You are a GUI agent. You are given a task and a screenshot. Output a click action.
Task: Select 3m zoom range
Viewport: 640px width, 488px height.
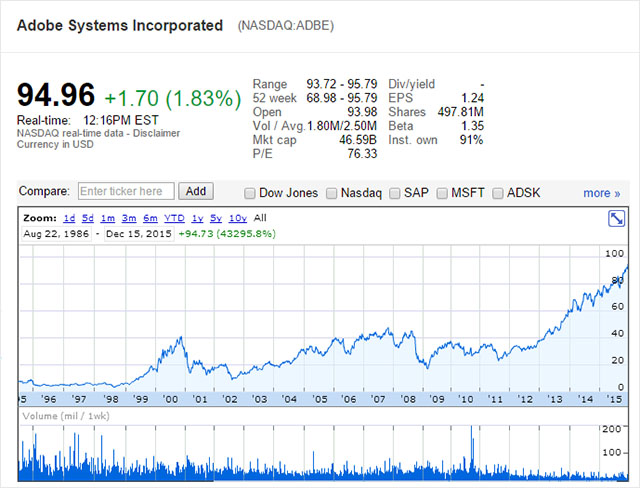tap(129, 218)
